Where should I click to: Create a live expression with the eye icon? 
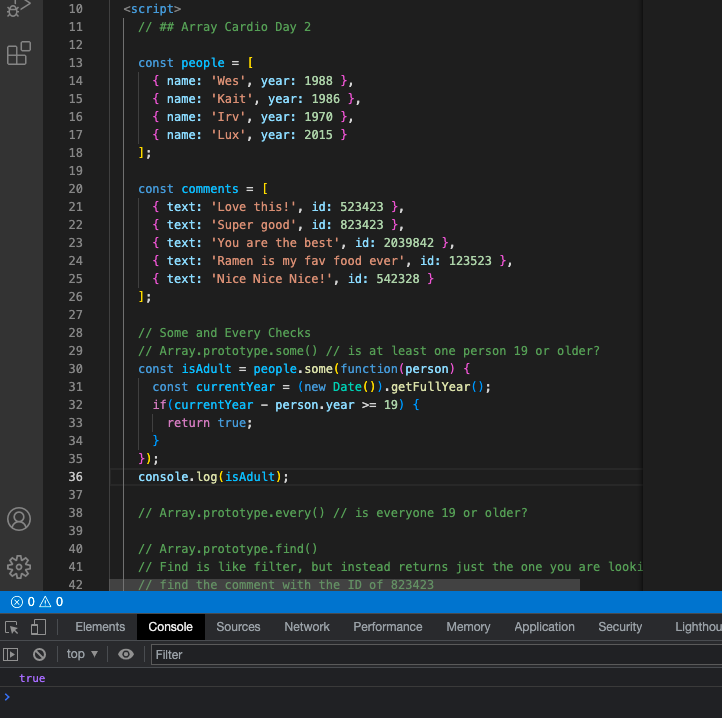coord(126,654)
